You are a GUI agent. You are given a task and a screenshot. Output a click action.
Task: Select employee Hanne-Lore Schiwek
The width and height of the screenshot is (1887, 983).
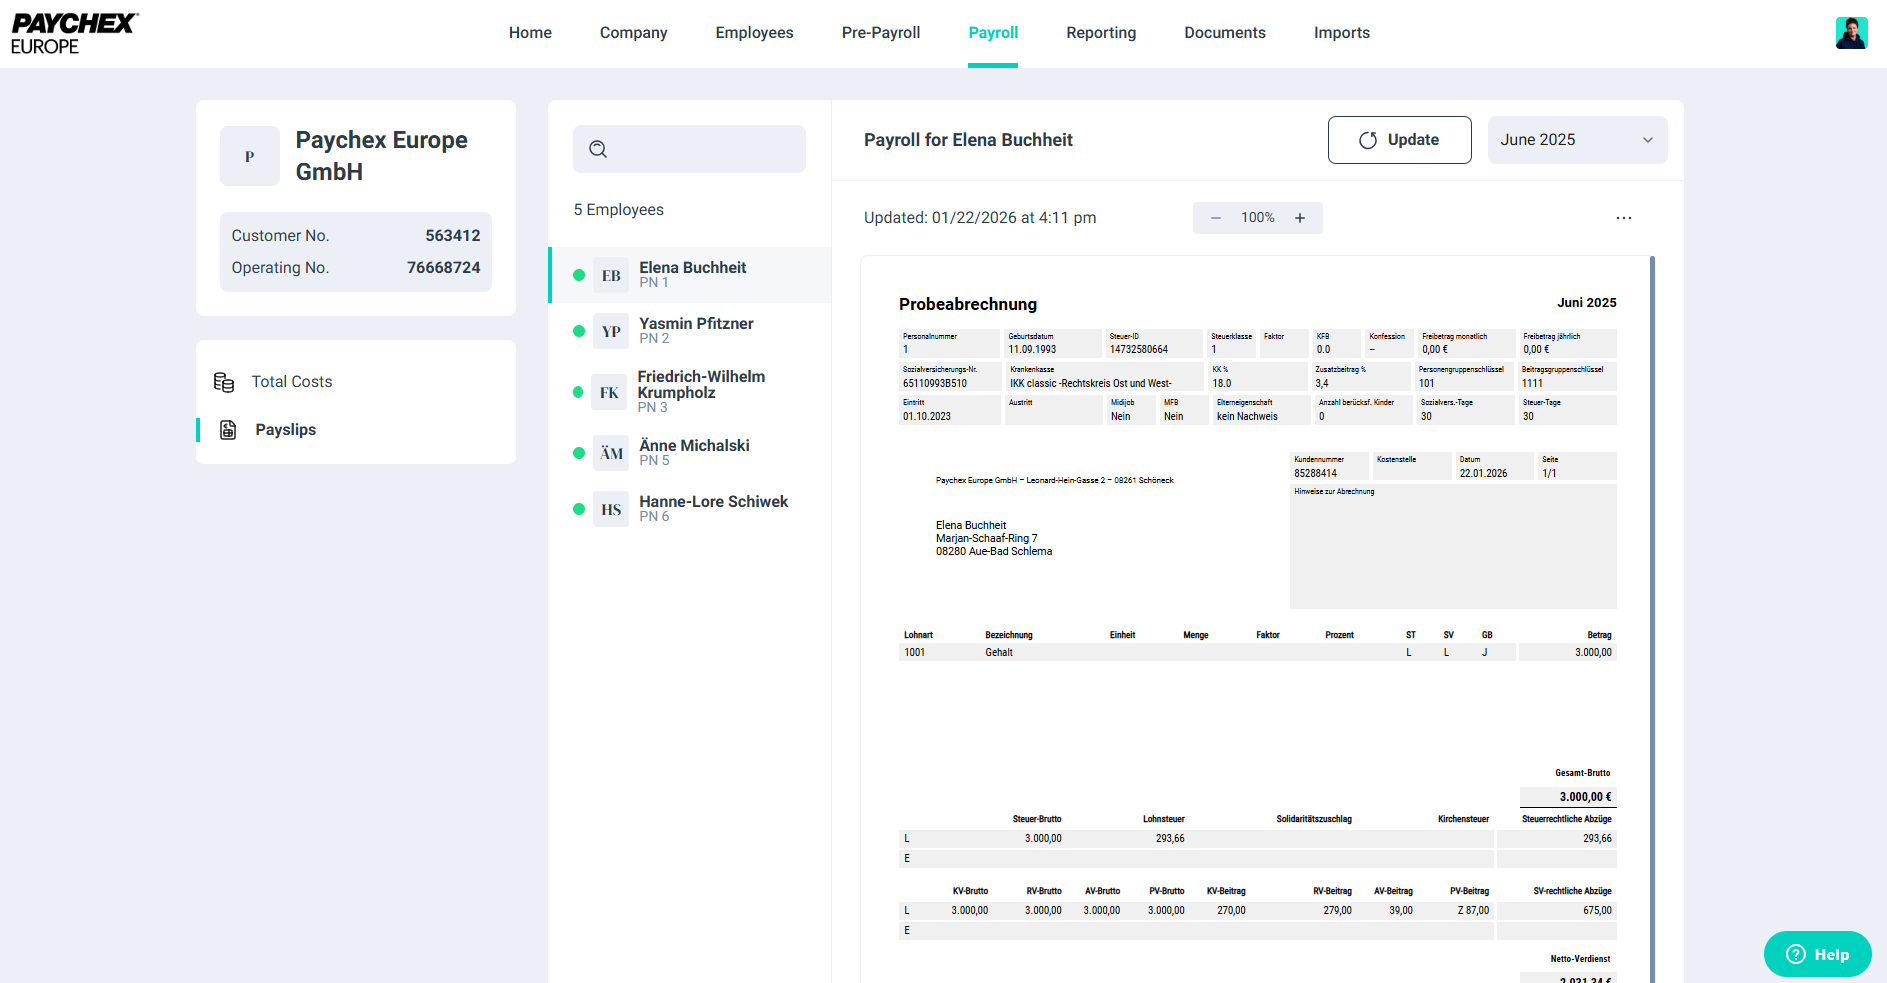tap(713, 508)
